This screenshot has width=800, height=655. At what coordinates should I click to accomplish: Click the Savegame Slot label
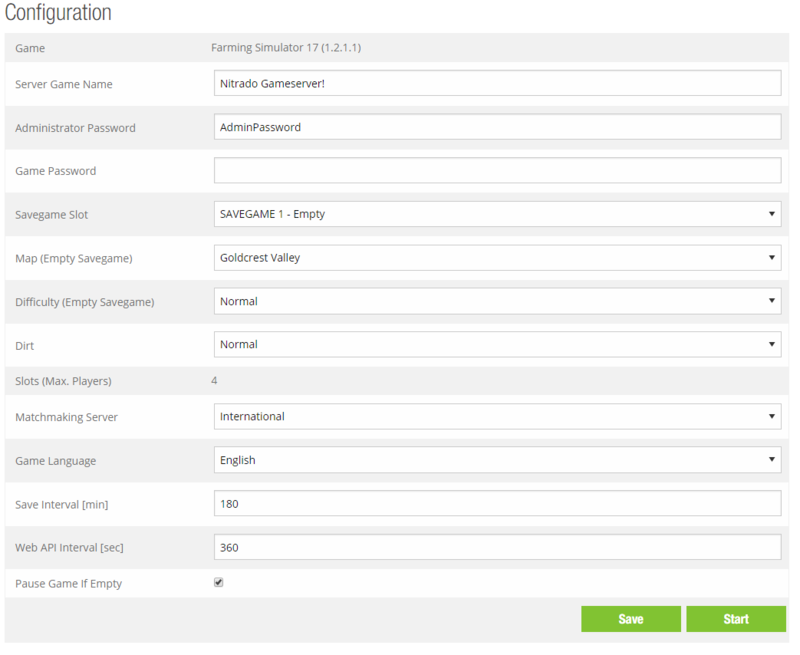click(52, 215)
